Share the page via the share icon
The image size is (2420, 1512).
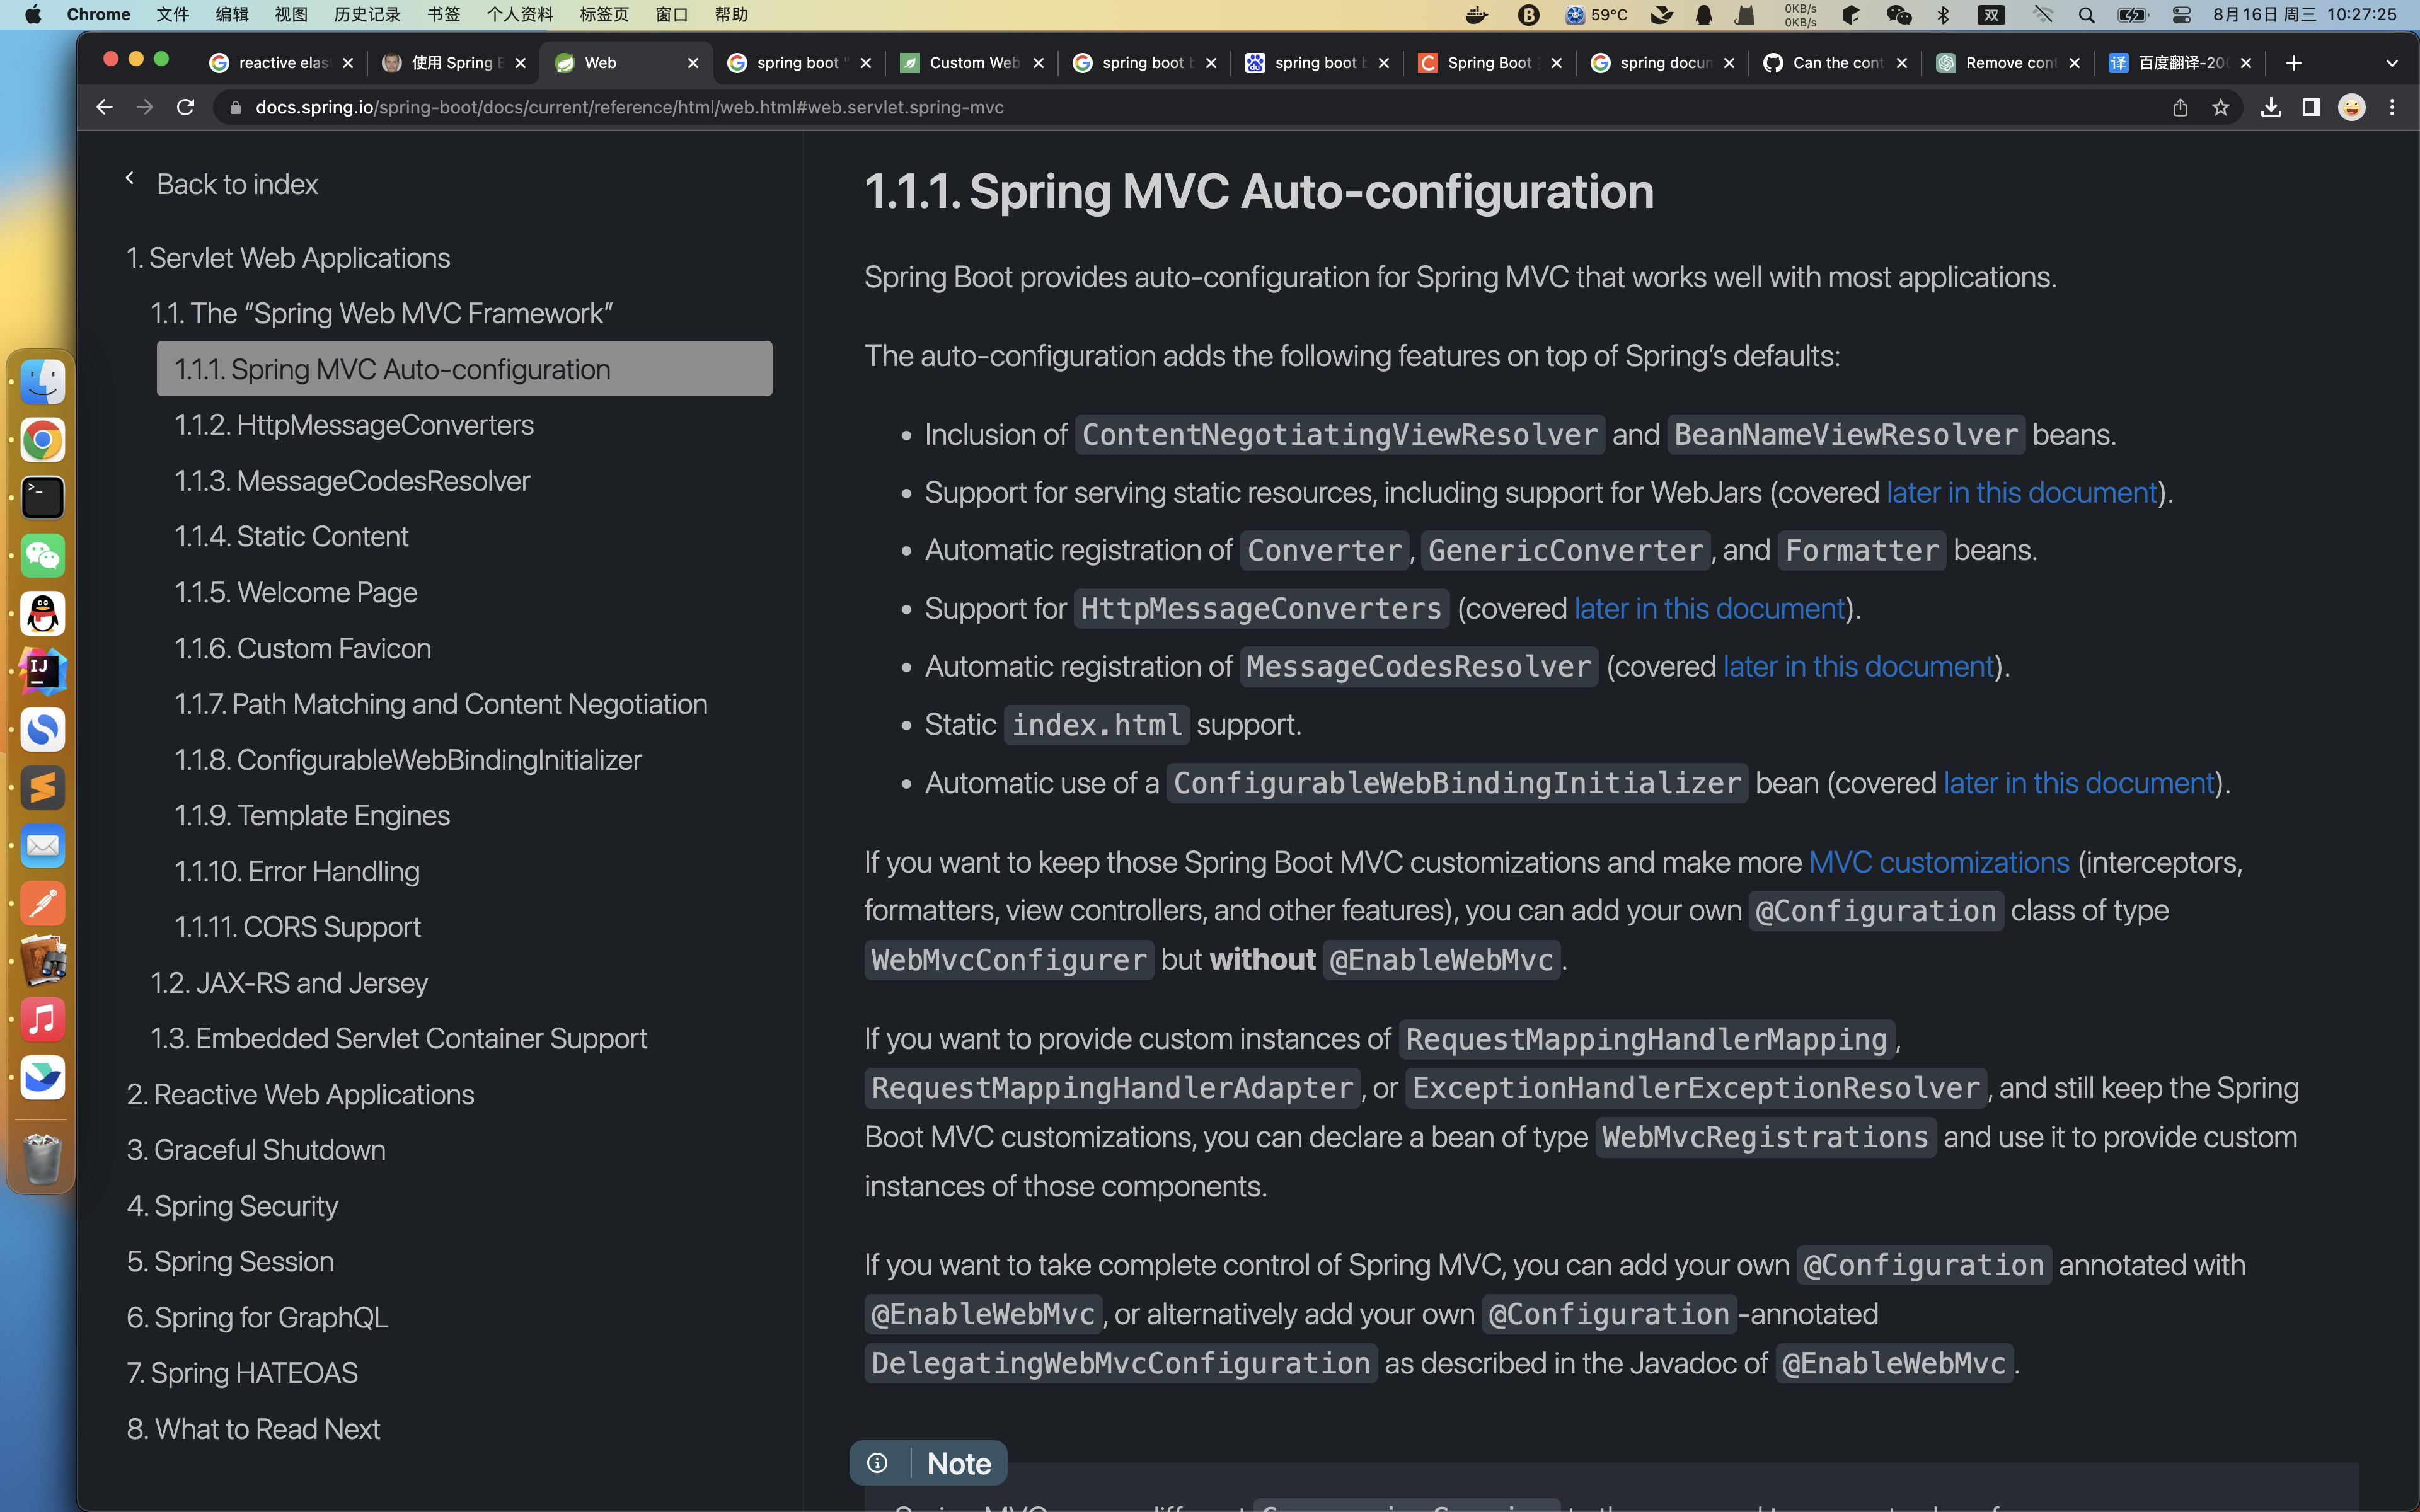(2180, 107)
